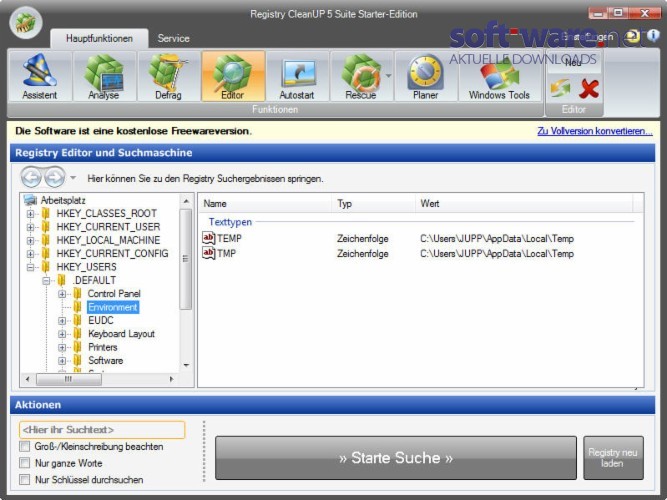667x500 pixels.
Task: Click the Texttypen group header
Action: tap(230, 222)
